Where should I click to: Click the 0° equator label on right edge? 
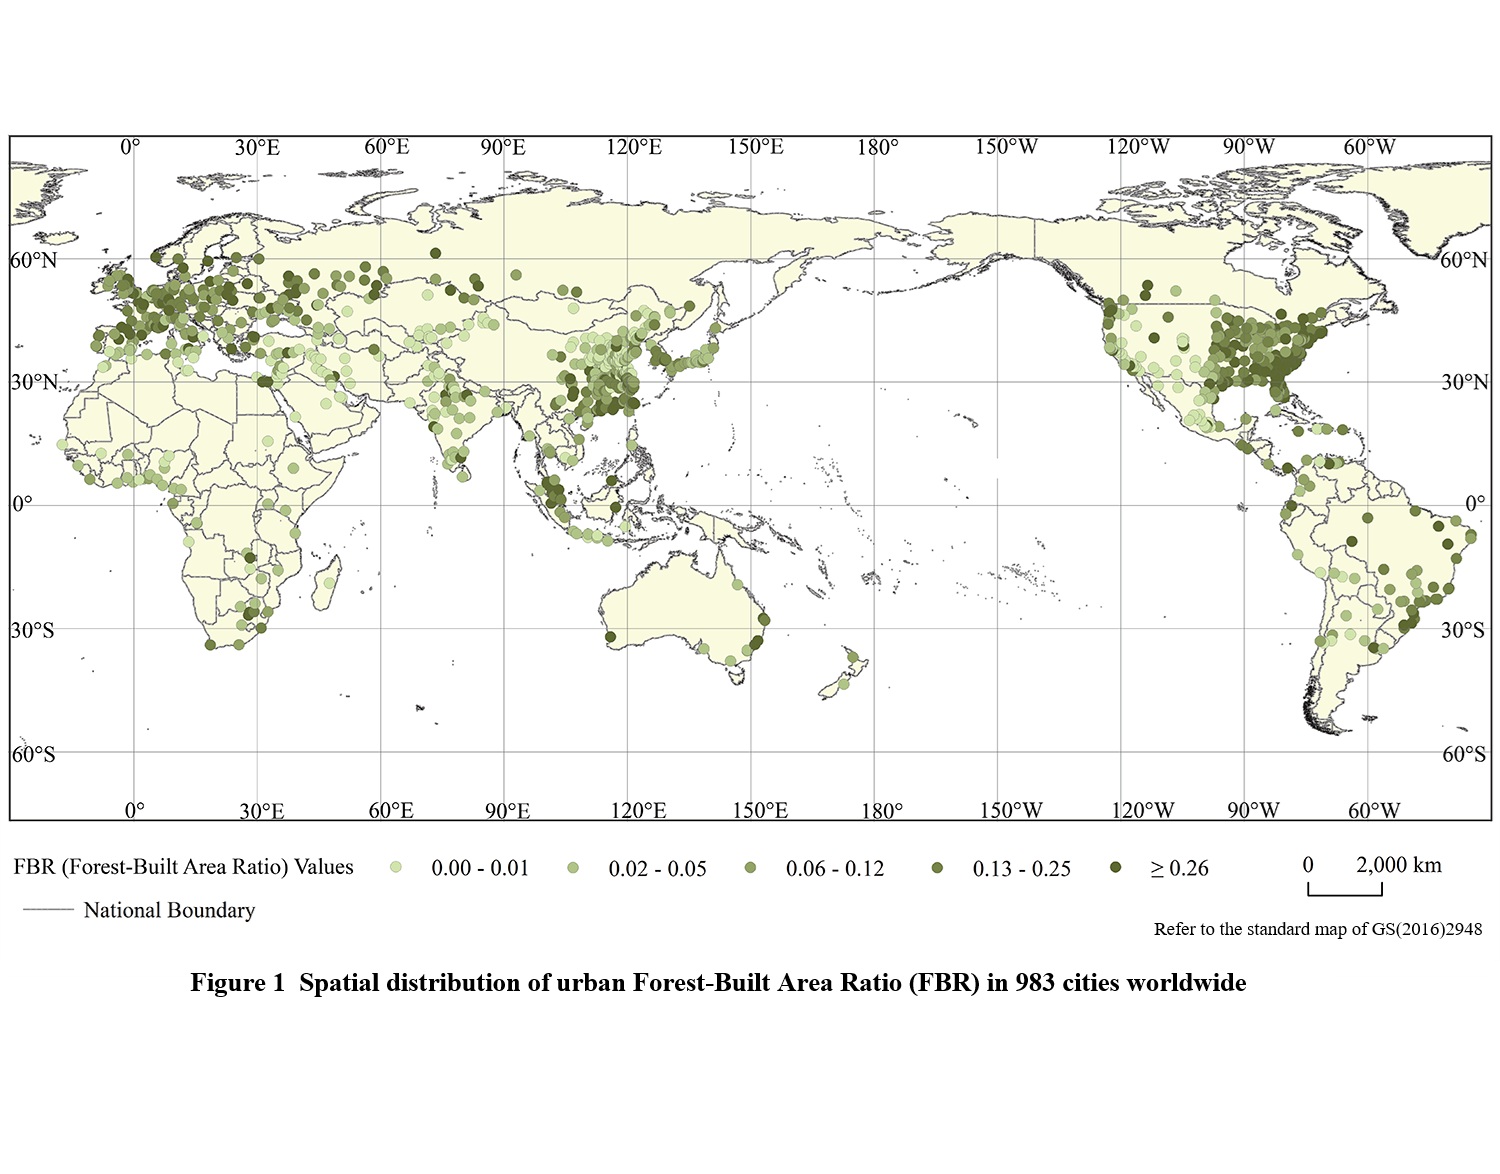(x=1475, y=503)
